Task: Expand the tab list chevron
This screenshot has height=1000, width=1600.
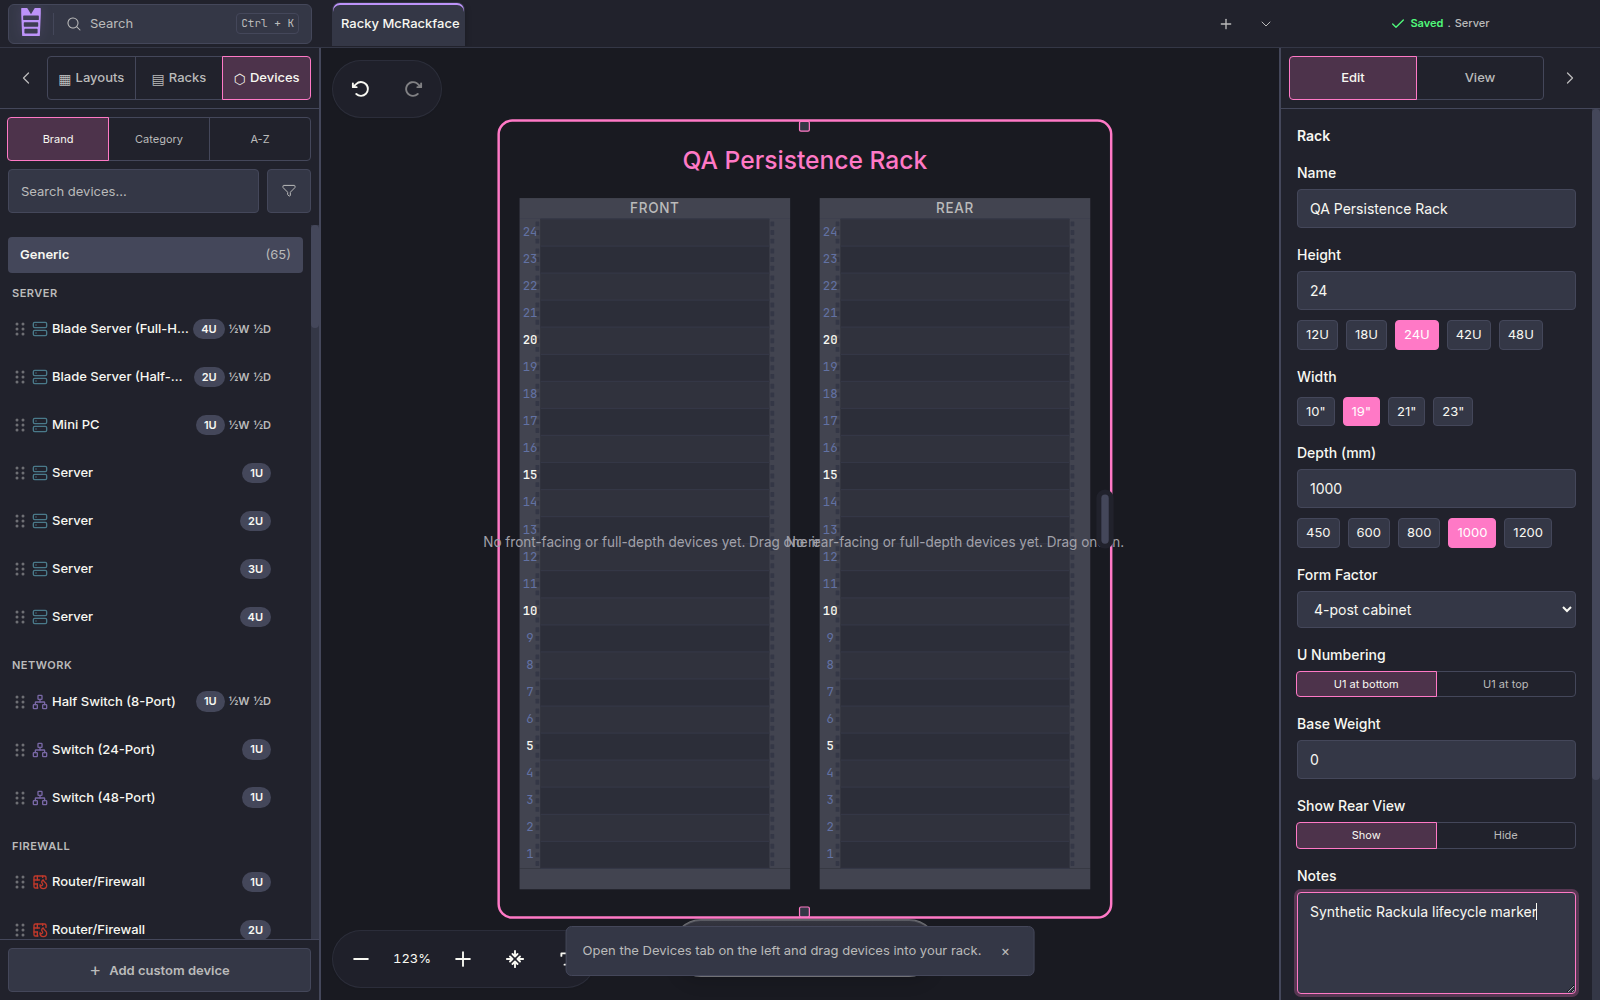Action: (1266, 24)
